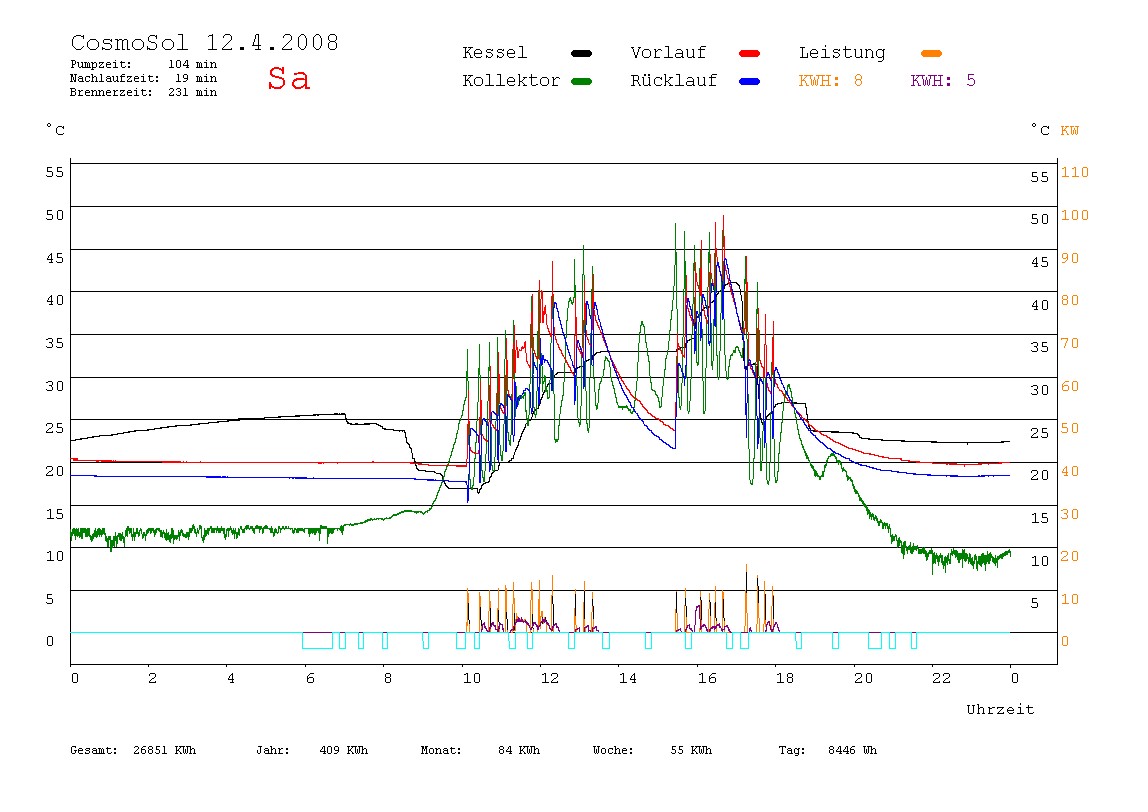Click hour "4" on the time axis
The image size is (1148, 812).
click(x=231, y=679)
